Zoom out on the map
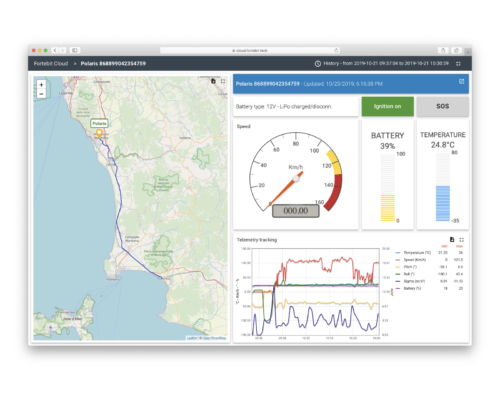This screenshot has width=500, height=401. coord(41,94)
